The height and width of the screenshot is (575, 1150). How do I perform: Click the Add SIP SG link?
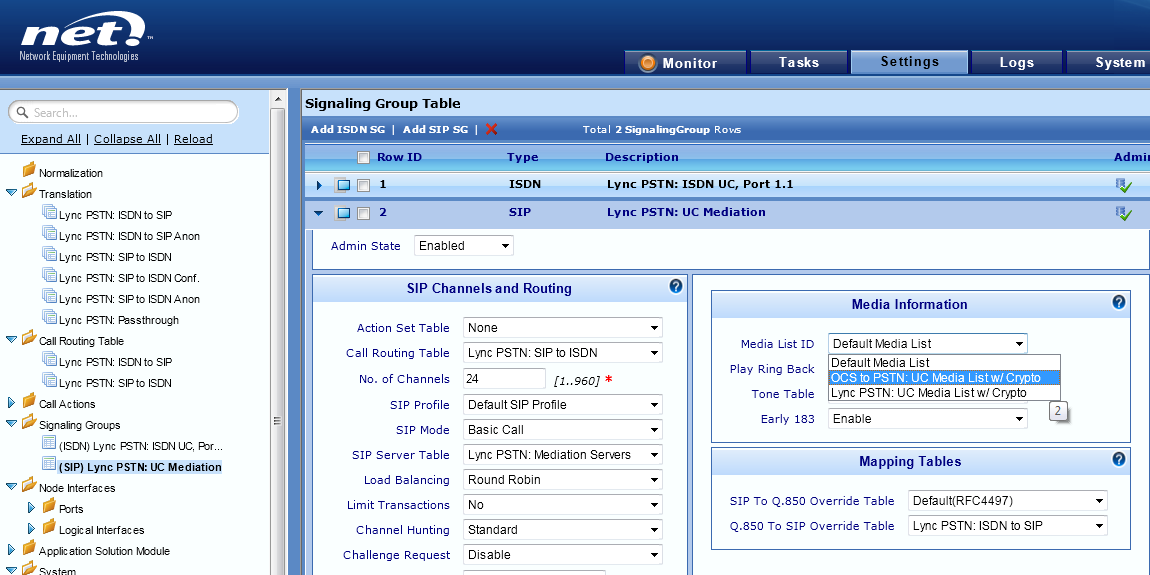pyautogui.click(x=435, y=130)
